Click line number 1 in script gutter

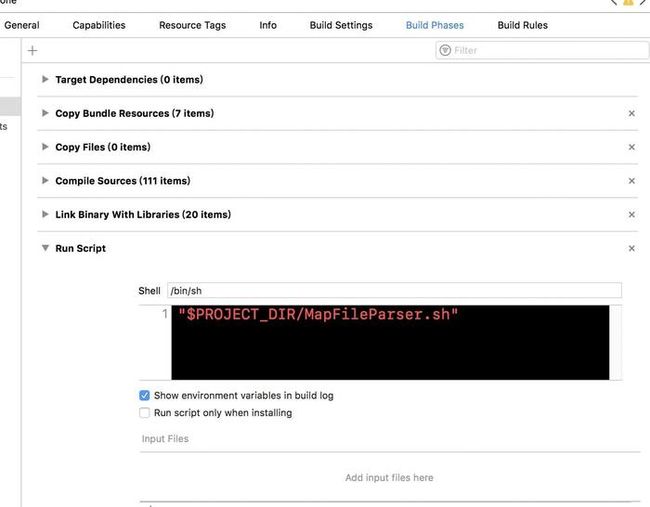point(165,314)
